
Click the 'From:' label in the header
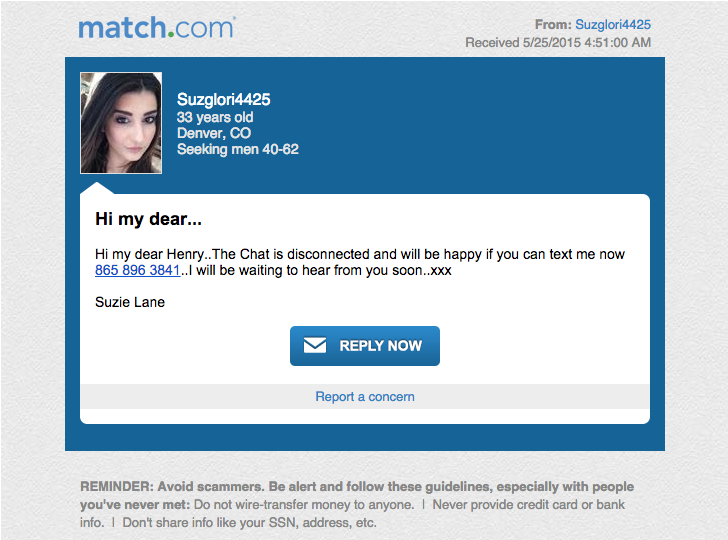click(553, 25)
